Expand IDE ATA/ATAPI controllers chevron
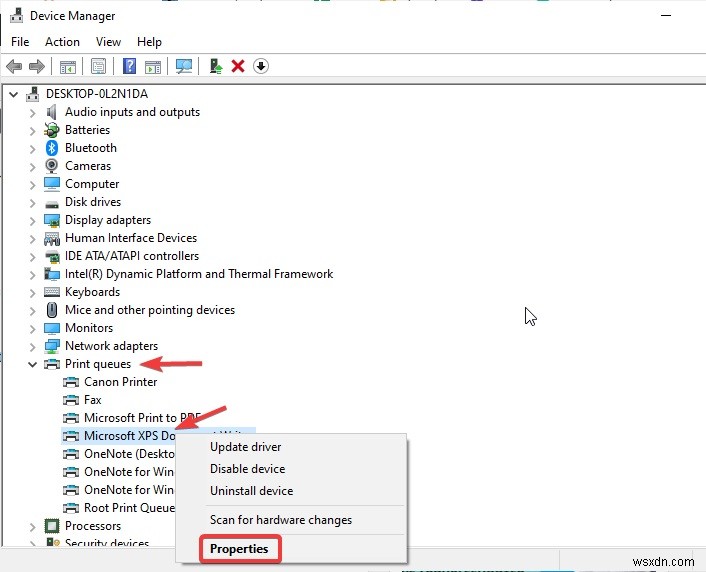Viewport: 706px width, 572px height. pos(32,256)
